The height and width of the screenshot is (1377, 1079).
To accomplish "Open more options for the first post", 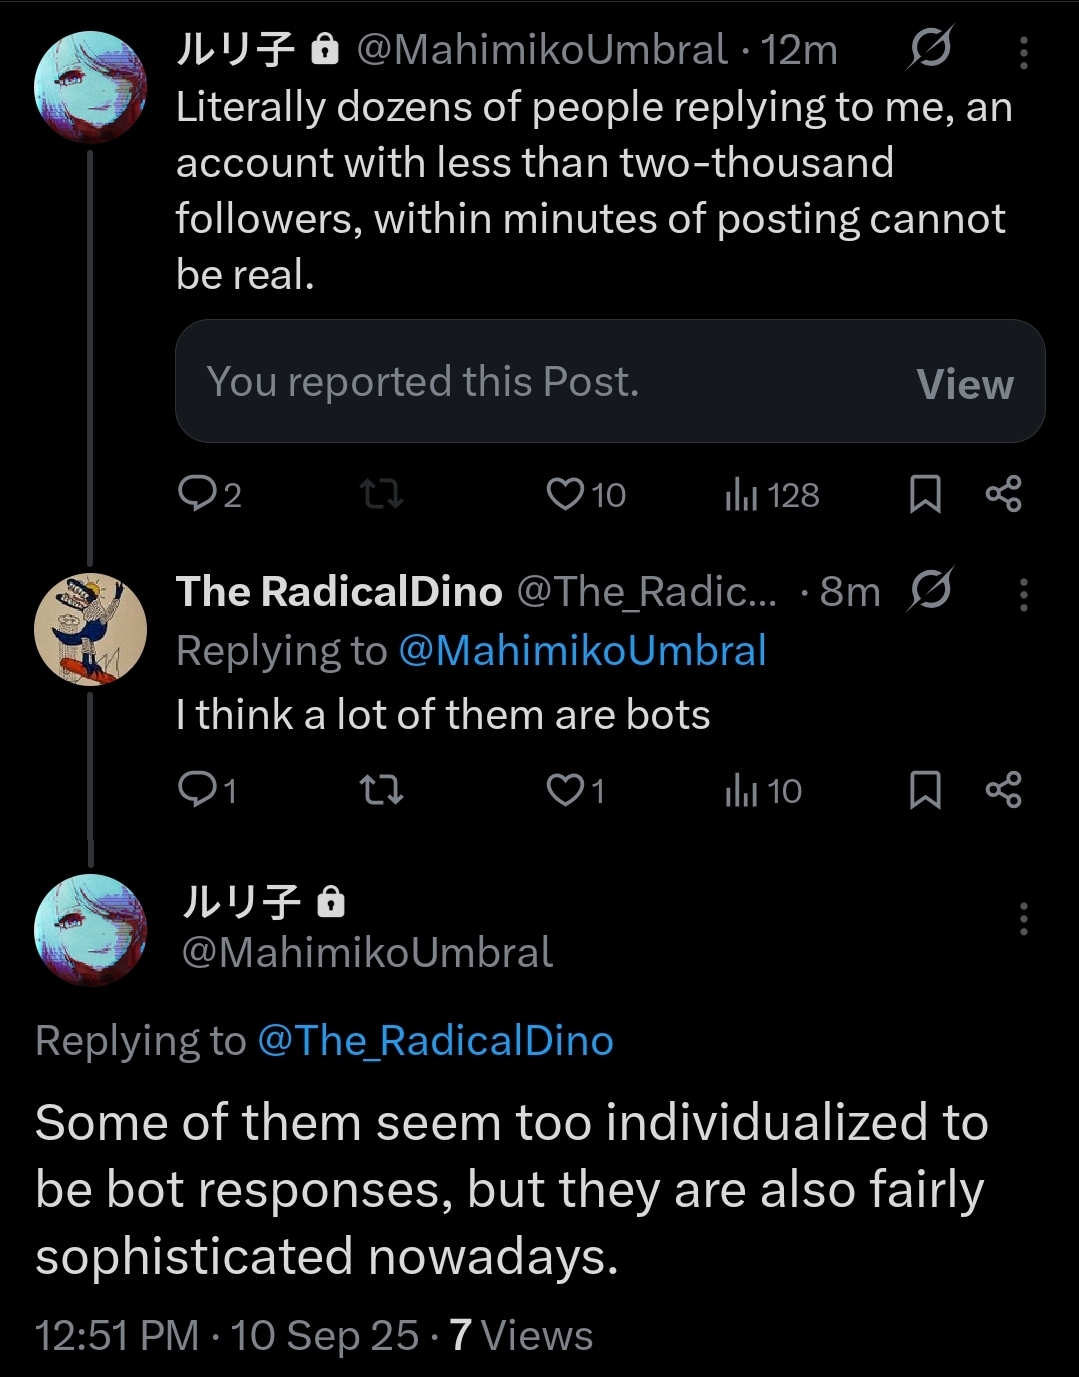I will [1023, 52].
